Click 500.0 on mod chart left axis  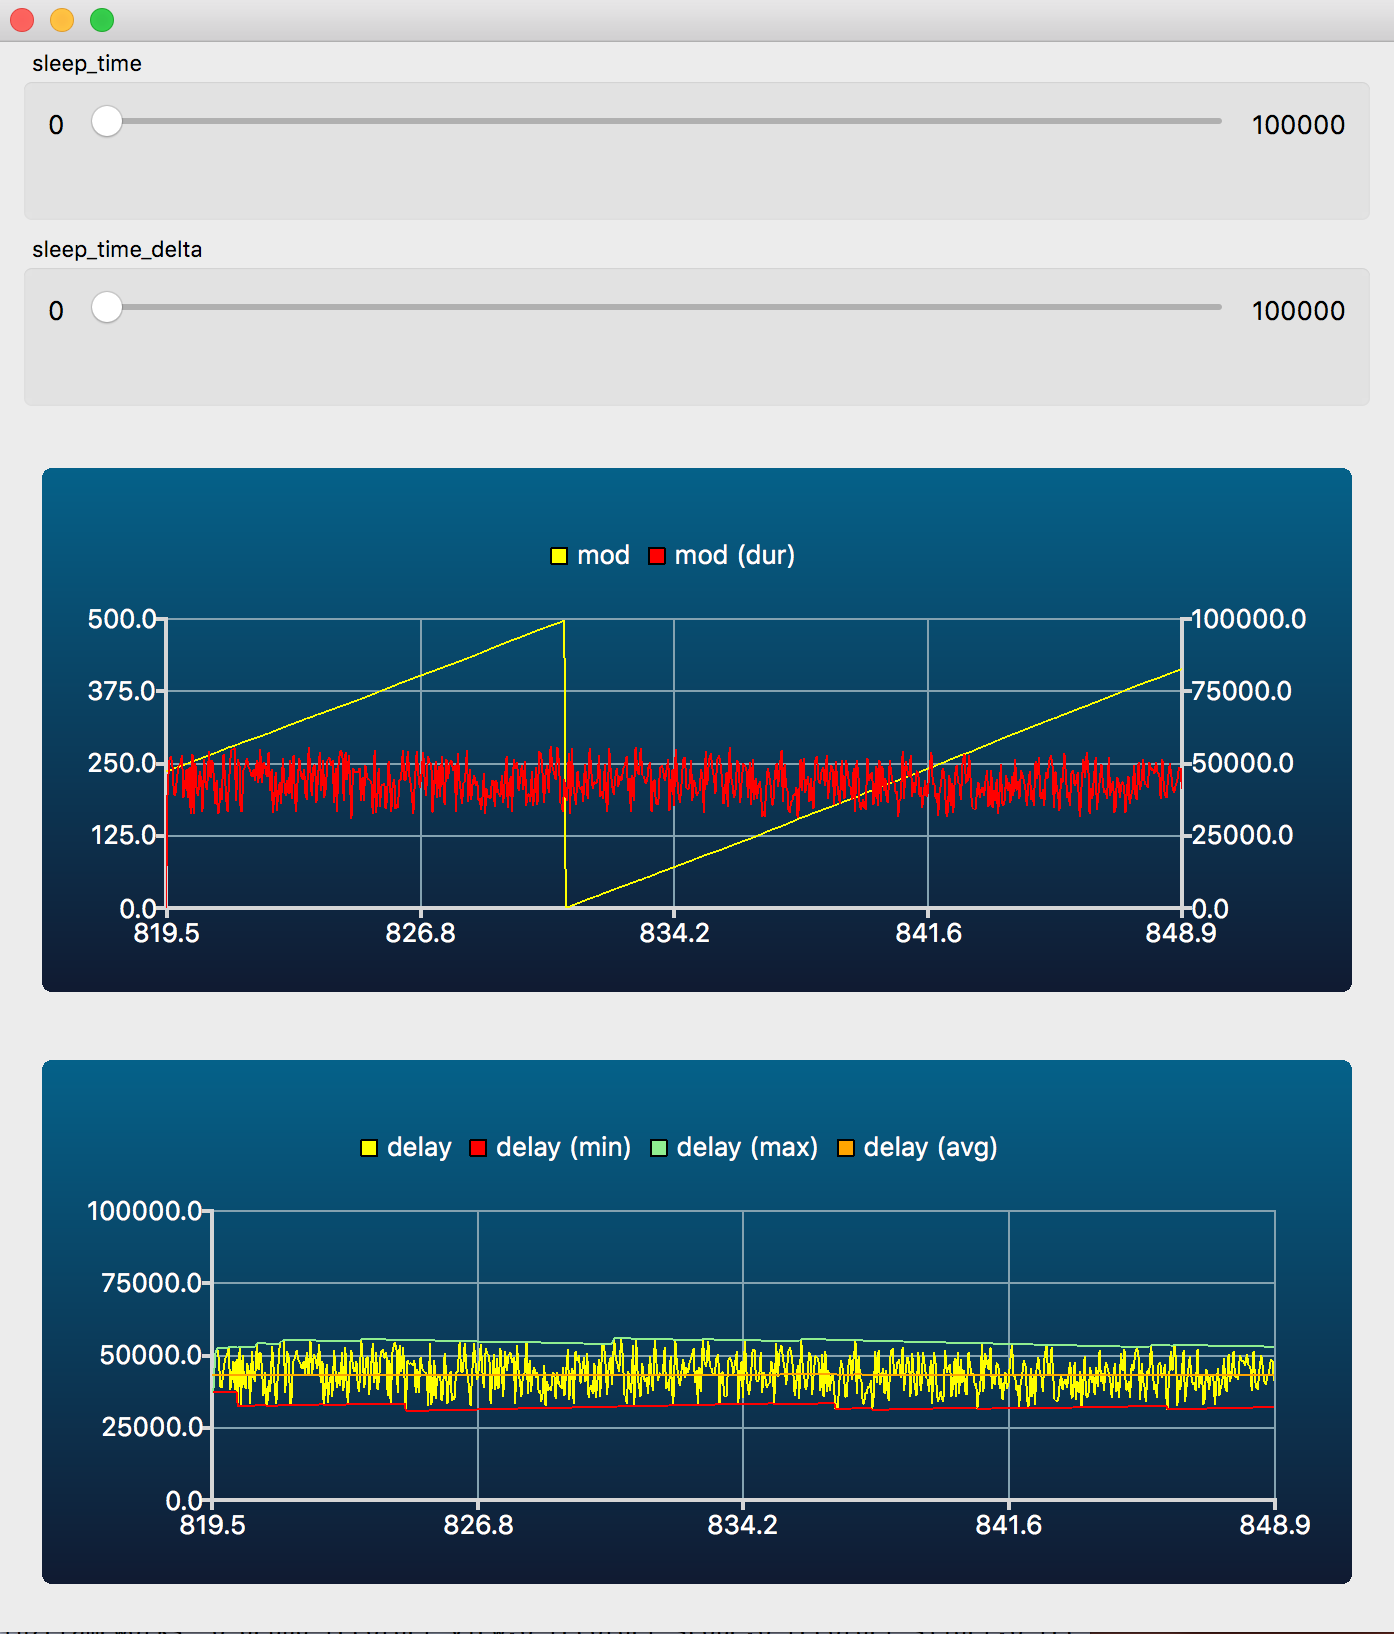122,619
